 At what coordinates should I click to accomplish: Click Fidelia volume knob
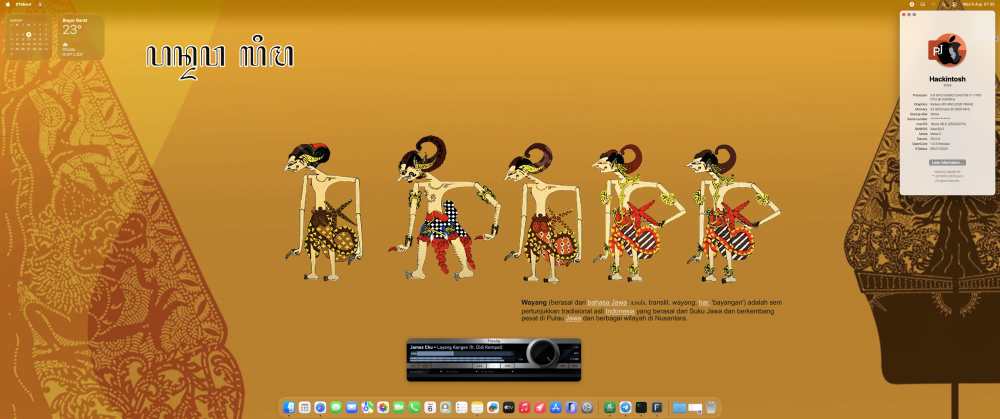(x=543, y=353)
